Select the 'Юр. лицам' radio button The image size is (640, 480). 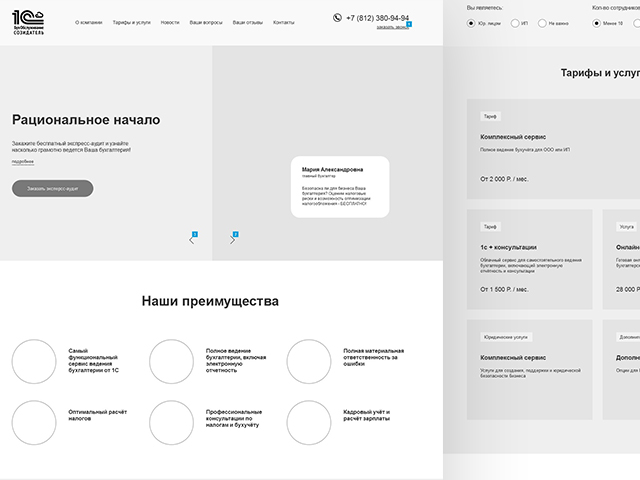coord(471,23)
